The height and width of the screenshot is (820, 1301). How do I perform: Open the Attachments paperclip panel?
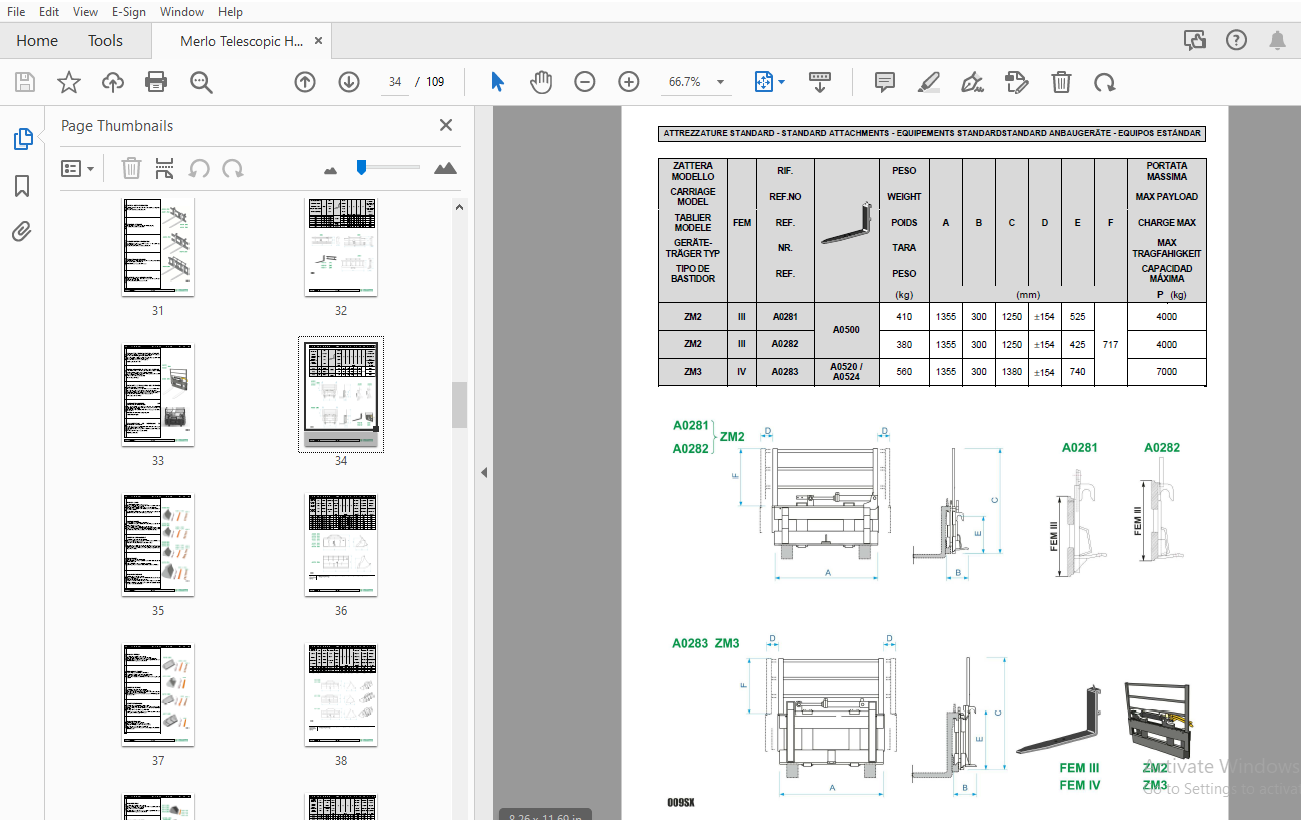(22, 232)
